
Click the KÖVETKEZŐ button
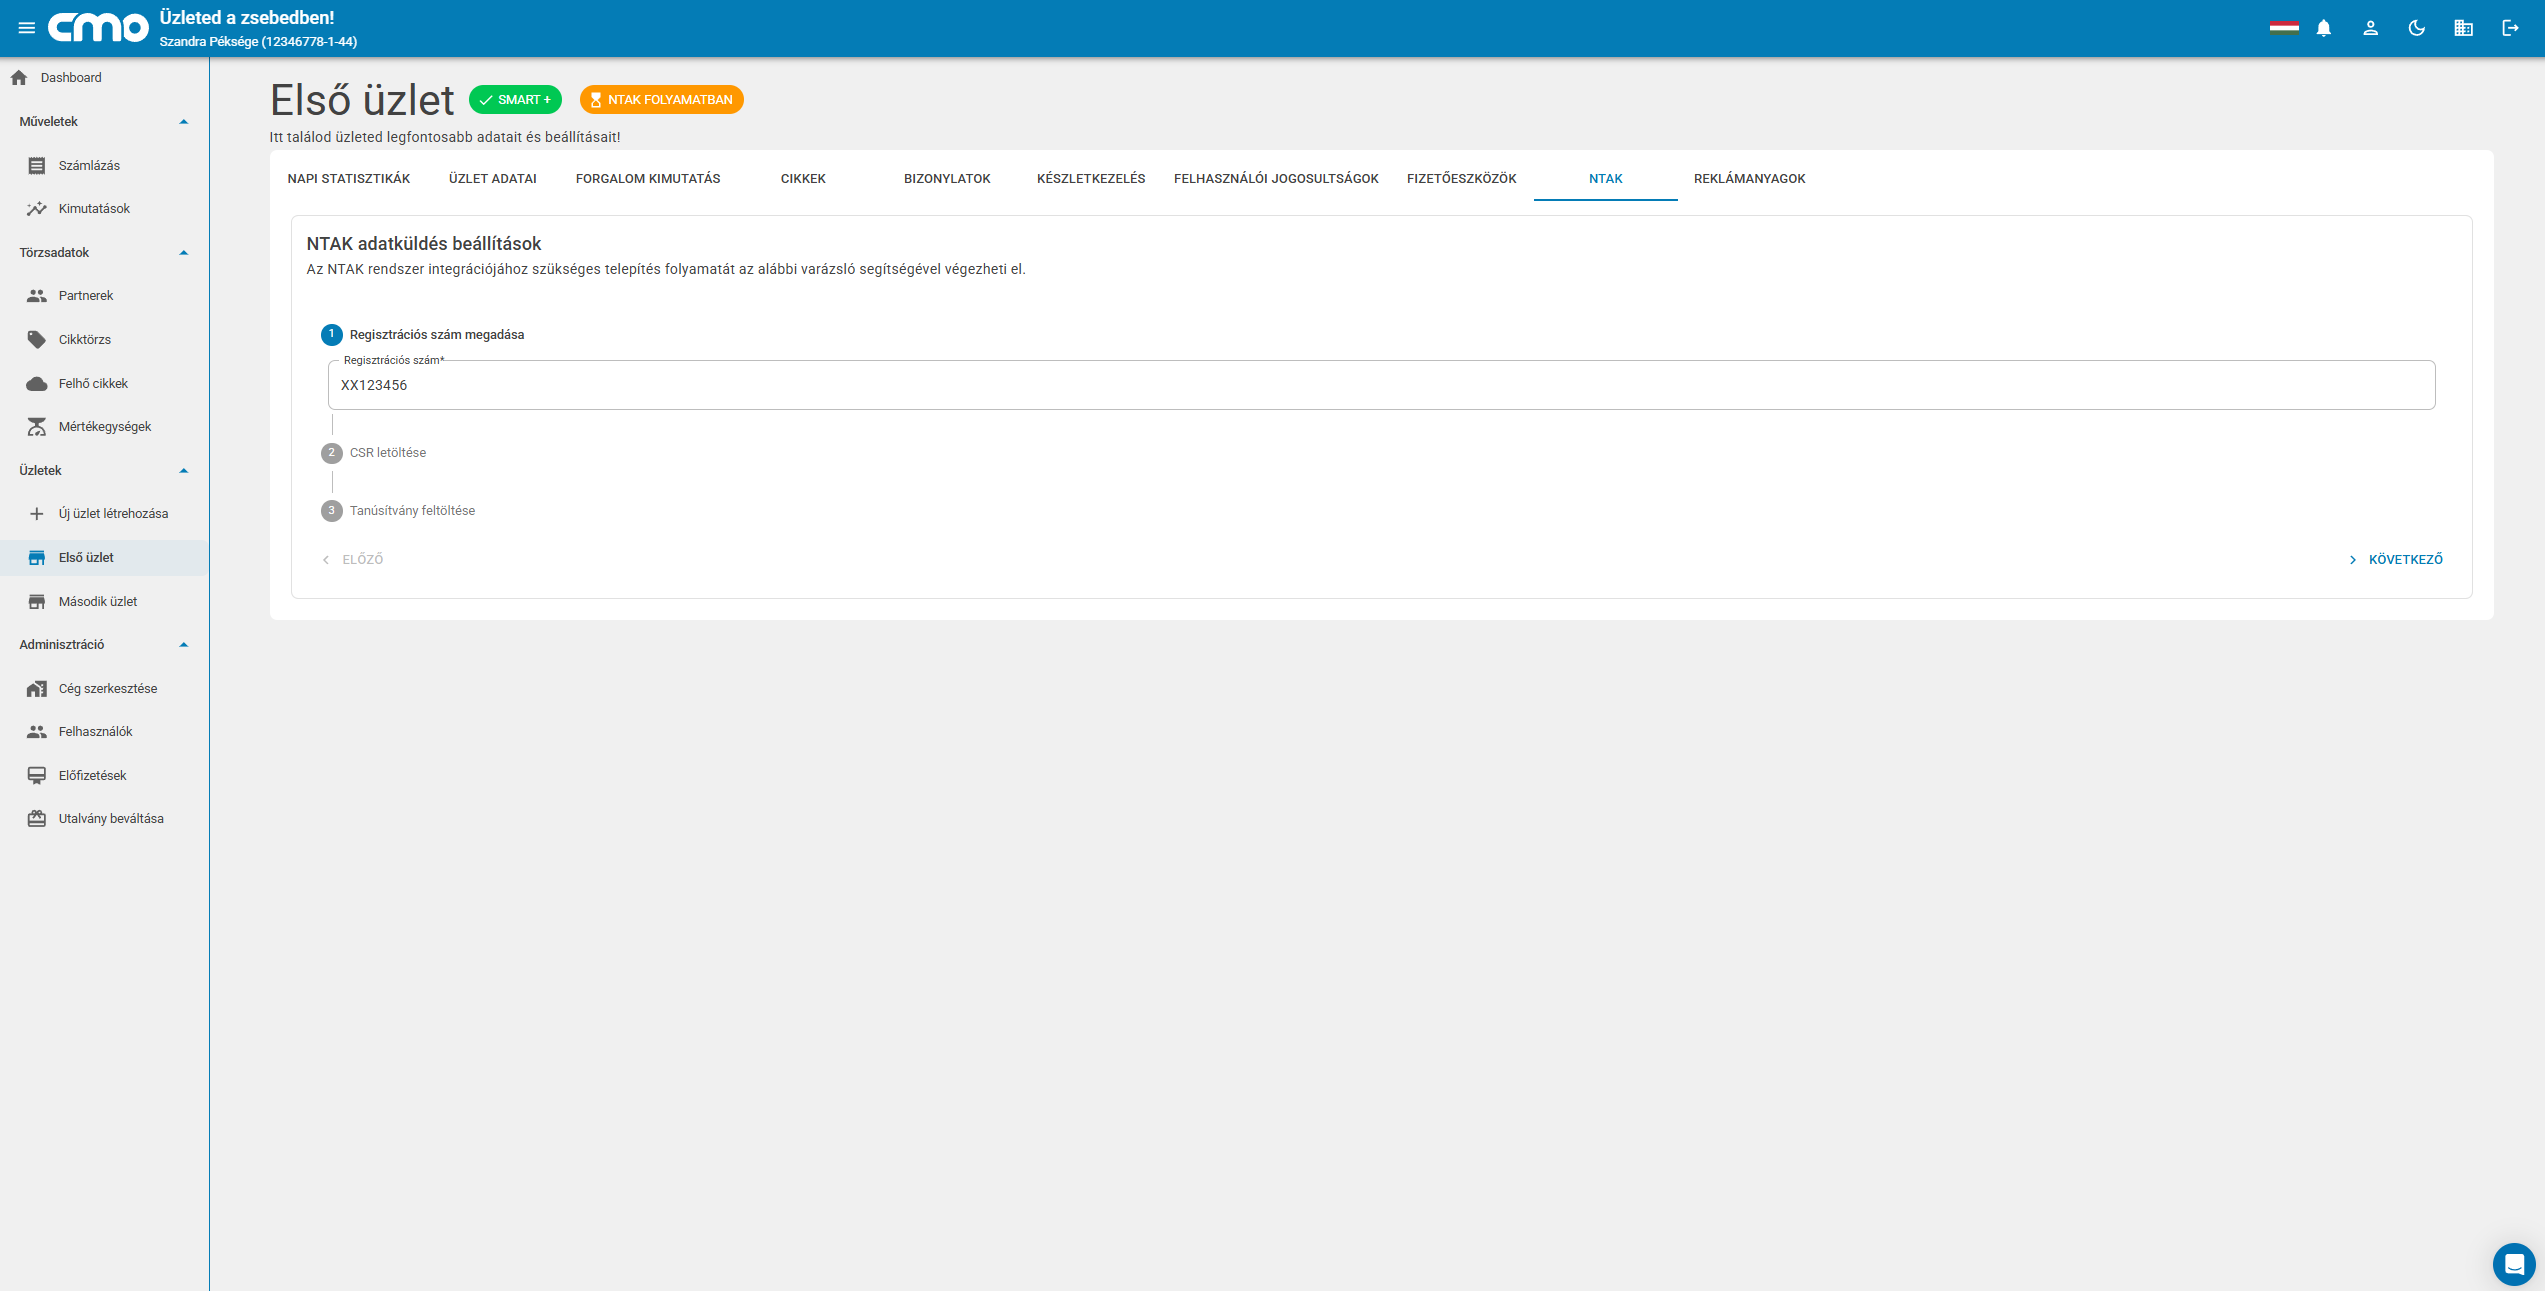point(2396,560)
